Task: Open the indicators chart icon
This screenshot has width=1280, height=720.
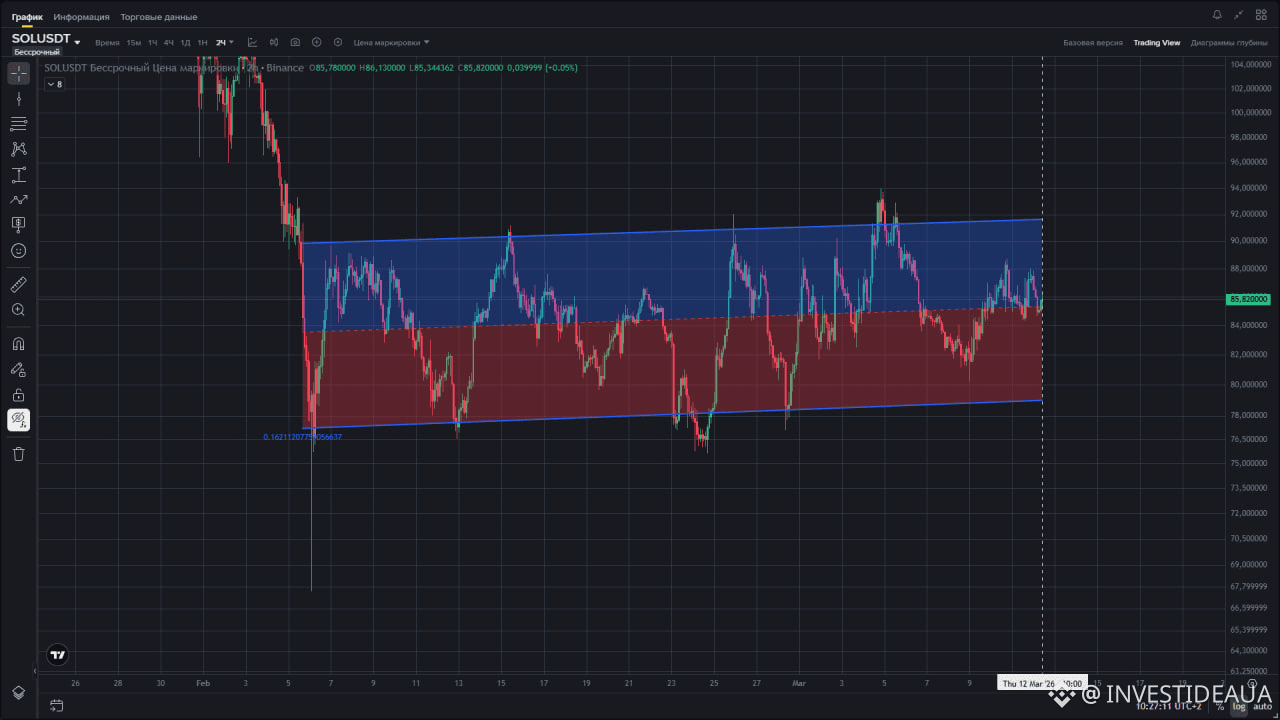Action: (x=252, y=42)
